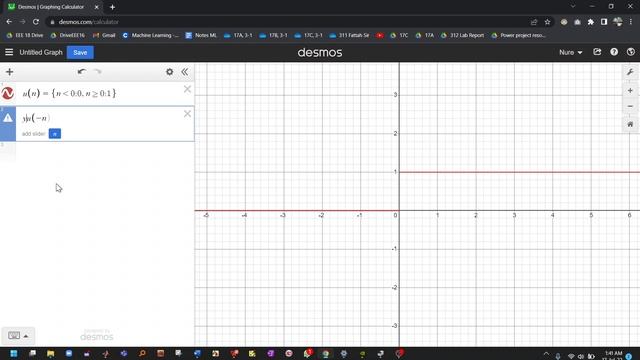This screenshot has height=360, width=640.
Task: Open the Desmos help icon
Action: [614, 52]
